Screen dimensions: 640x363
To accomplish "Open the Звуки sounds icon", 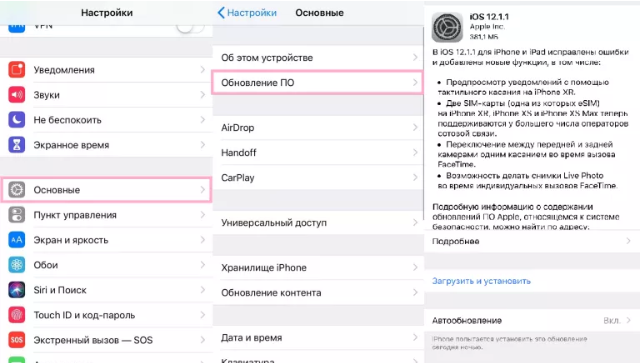I will pyautogui.click(x=17, y=95).
